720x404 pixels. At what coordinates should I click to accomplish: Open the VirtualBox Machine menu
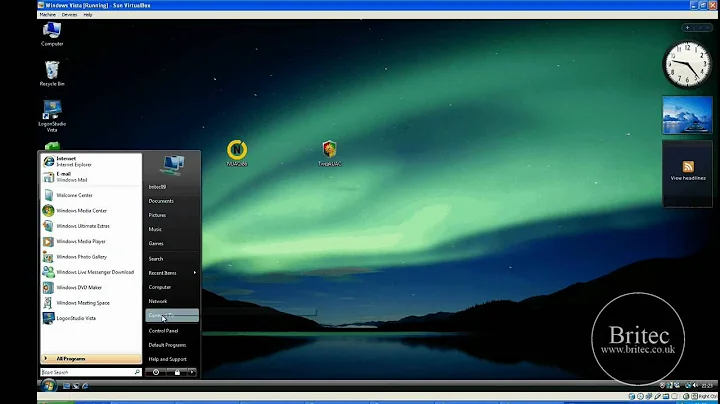tap(47, 15)
